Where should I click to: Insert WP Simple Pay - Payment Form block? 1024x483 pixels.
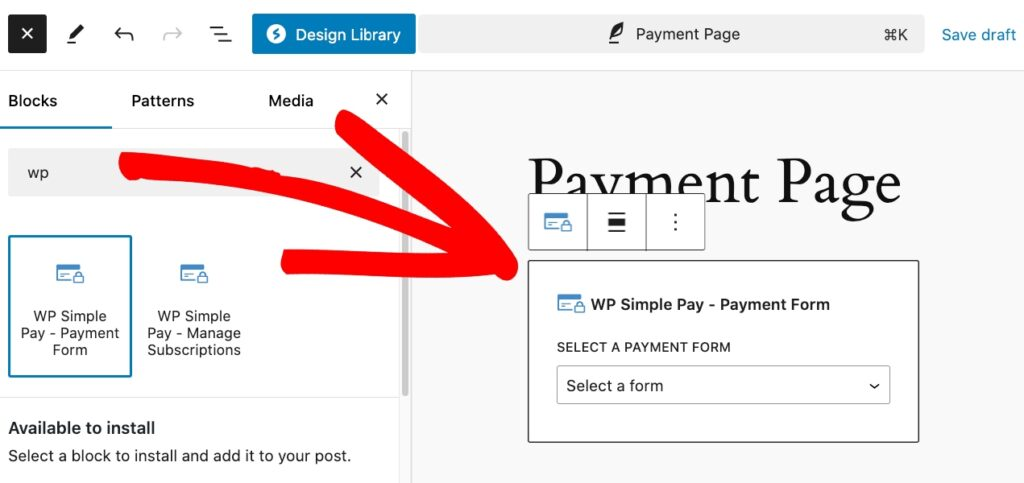(x=70, y=306)
